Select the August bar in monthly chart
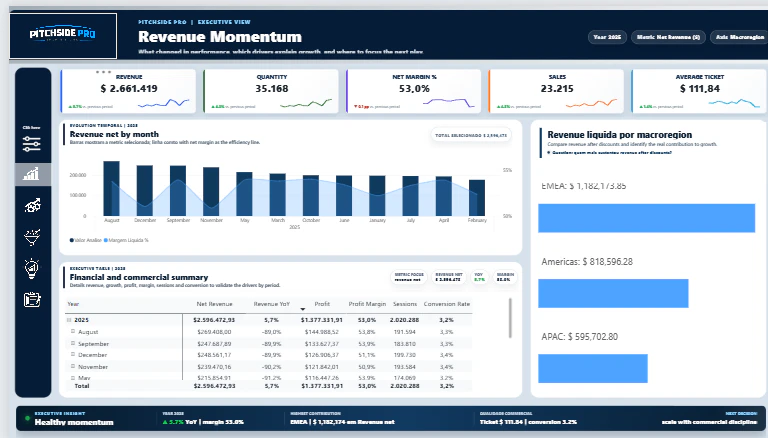The height and width of the screenshot is (438, 768). 111,189
